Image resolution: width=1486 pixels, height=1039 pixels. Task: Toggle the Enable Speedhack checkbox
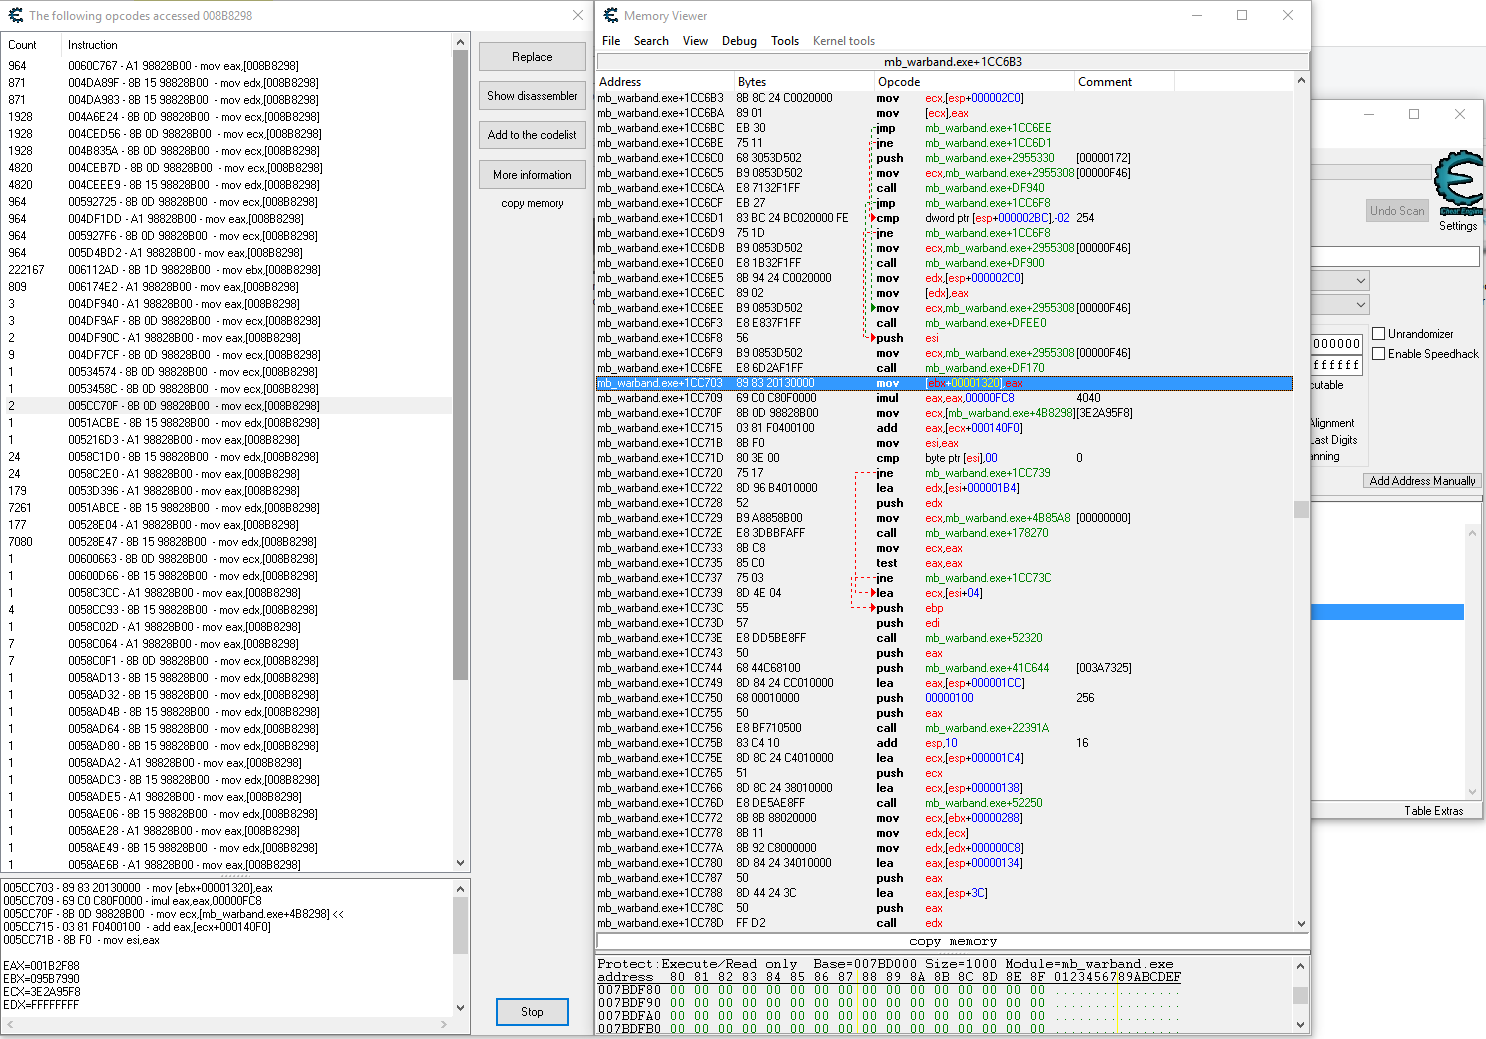click(x=1379, y=354)
